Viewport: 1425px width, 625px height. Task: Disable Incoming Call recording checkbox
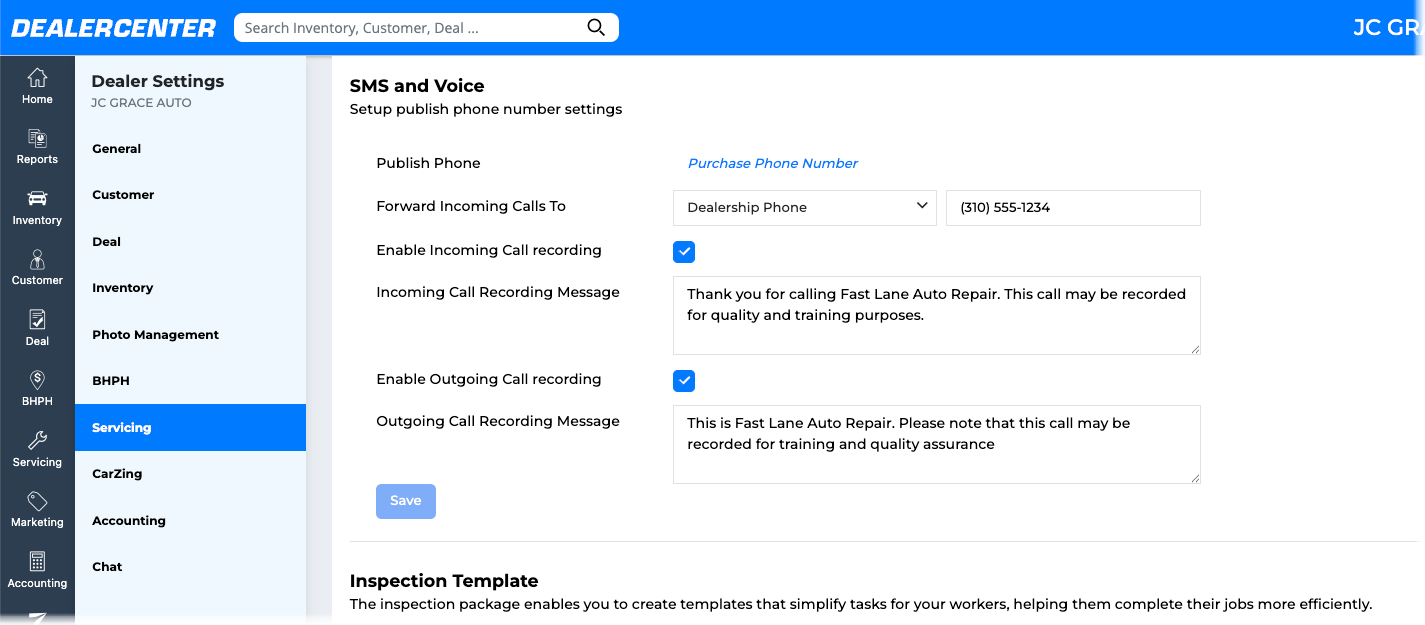[684, 252]
